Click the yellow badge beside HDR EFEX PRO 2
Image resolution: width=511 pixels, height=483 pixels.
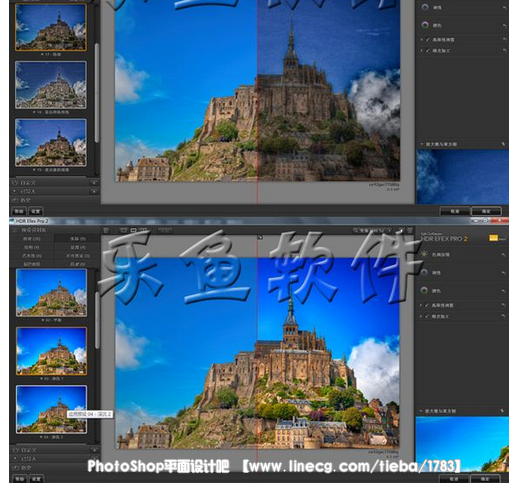493,238
